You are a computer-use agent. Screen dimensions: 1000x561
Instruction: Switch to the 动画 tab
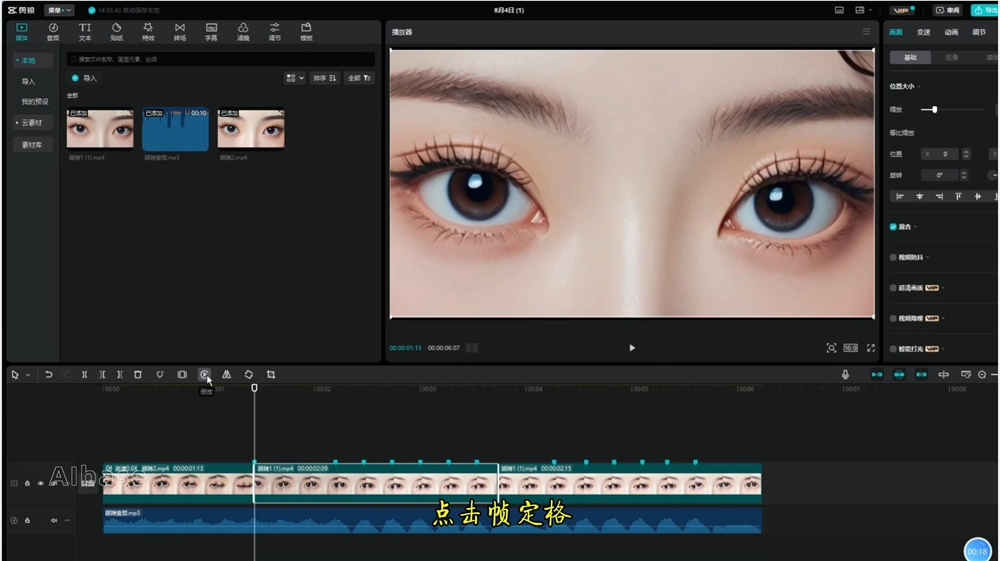click(951, 32)
